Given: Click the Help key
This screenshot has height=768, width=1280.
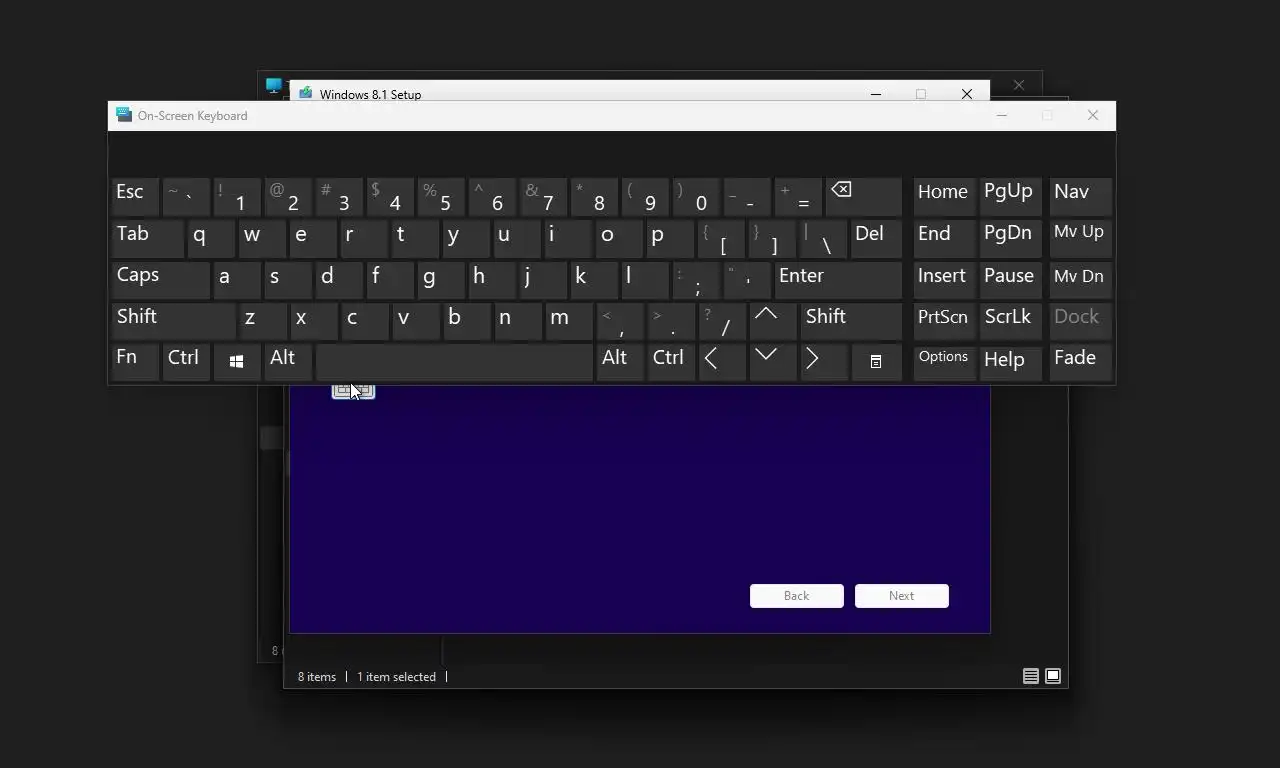Looking at the screenshot, I should point(1010,361).
